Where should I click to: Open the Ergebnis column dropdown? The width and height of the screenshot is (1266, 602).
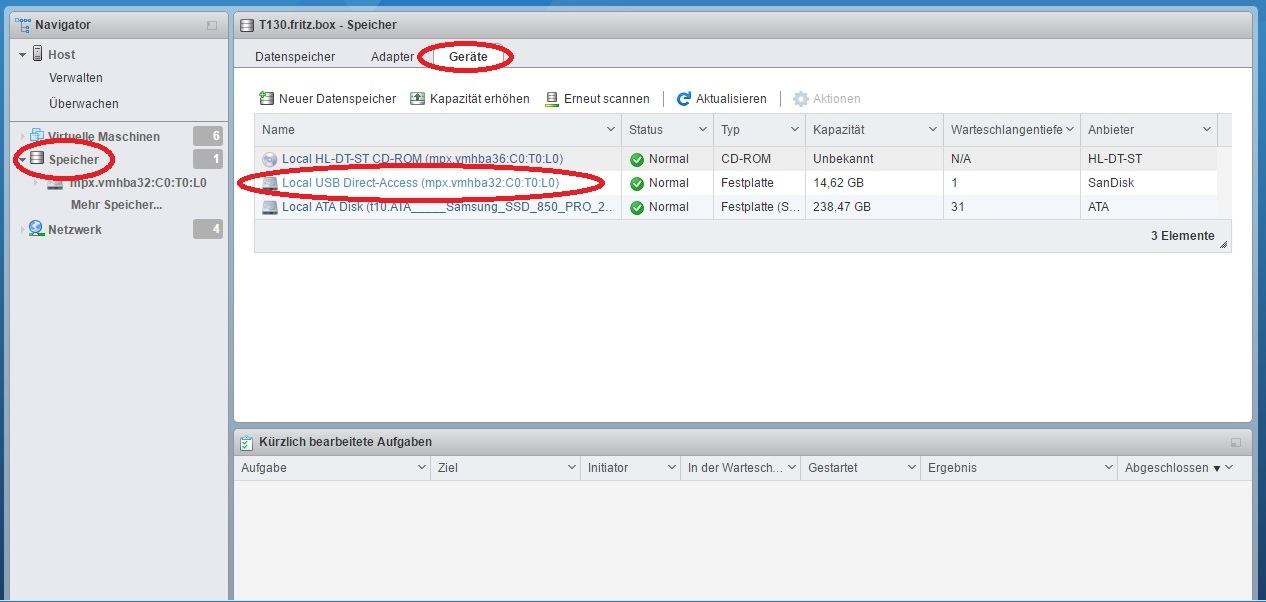click(1108, 468)
